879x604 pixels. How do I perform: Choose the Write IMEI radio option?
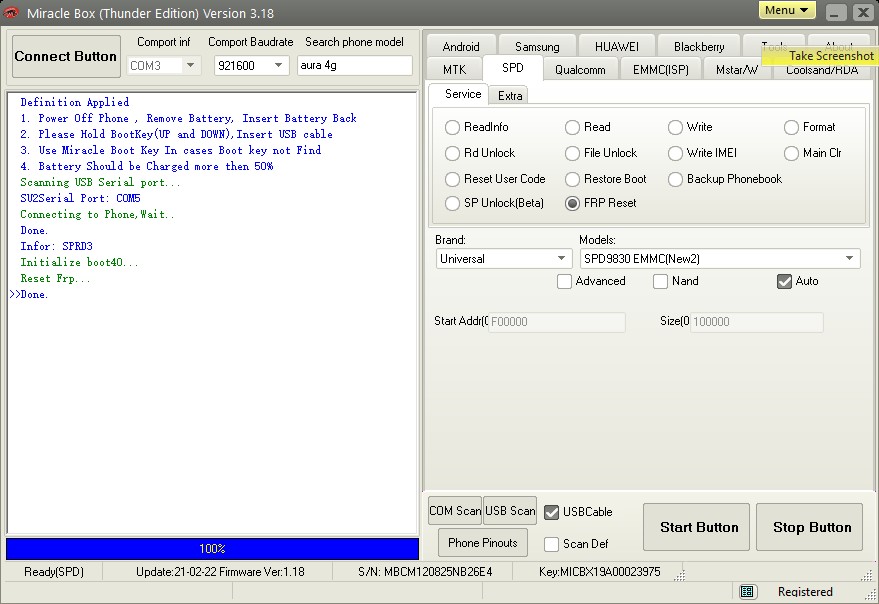702,153
